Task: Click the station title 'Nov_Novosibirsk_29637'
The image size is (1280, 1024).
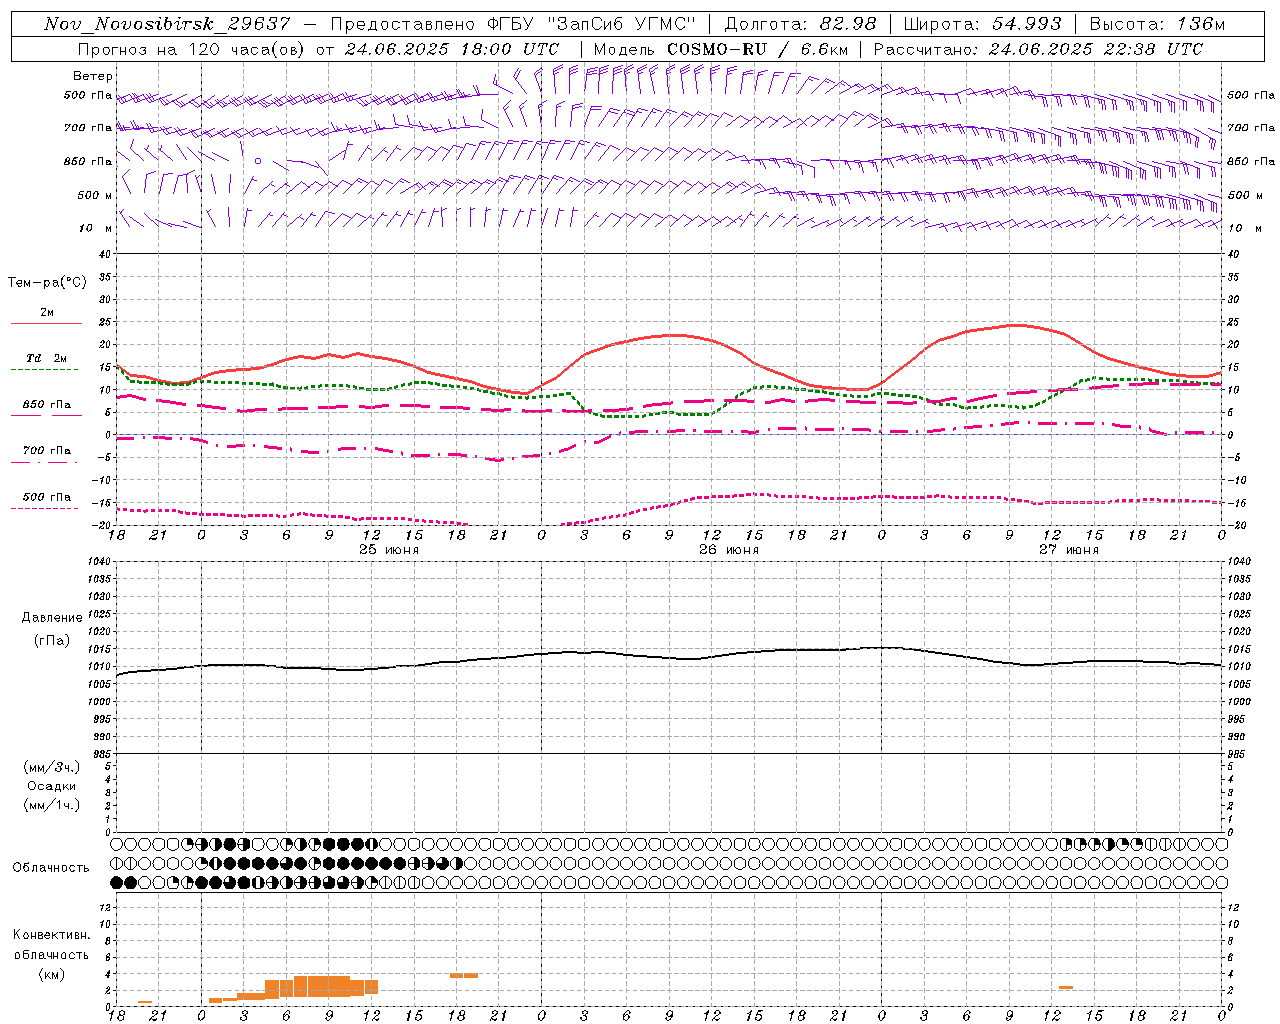Action: click(166, 24)
